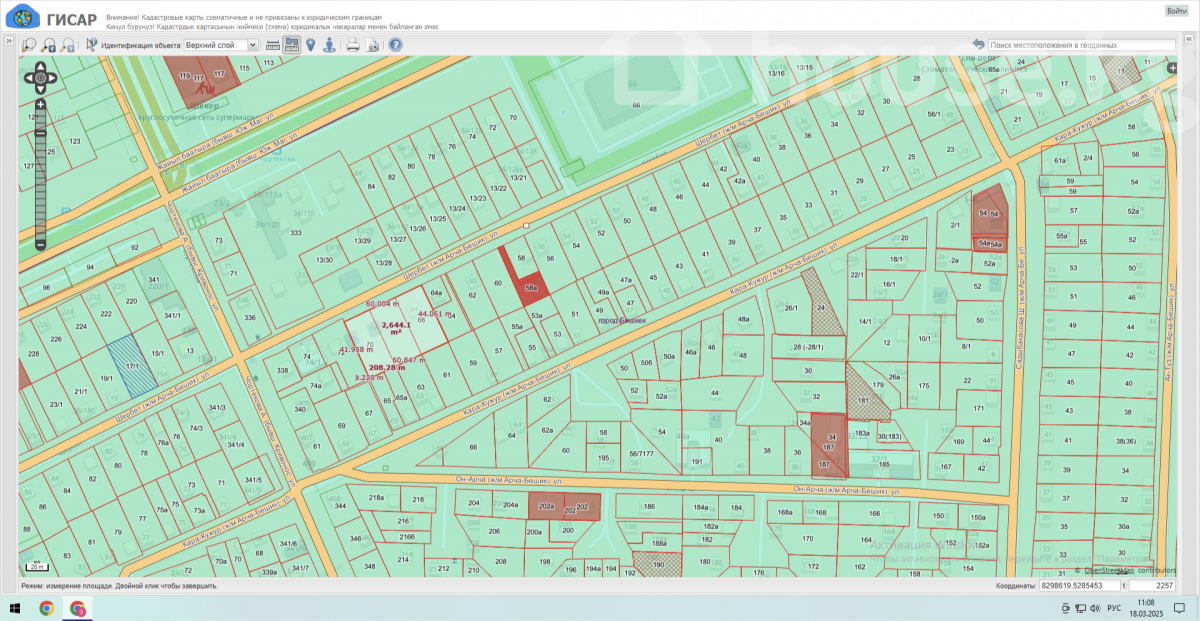1200x621 pixels.
Task: Print the map with printer icon
Action: coord(353,45)
